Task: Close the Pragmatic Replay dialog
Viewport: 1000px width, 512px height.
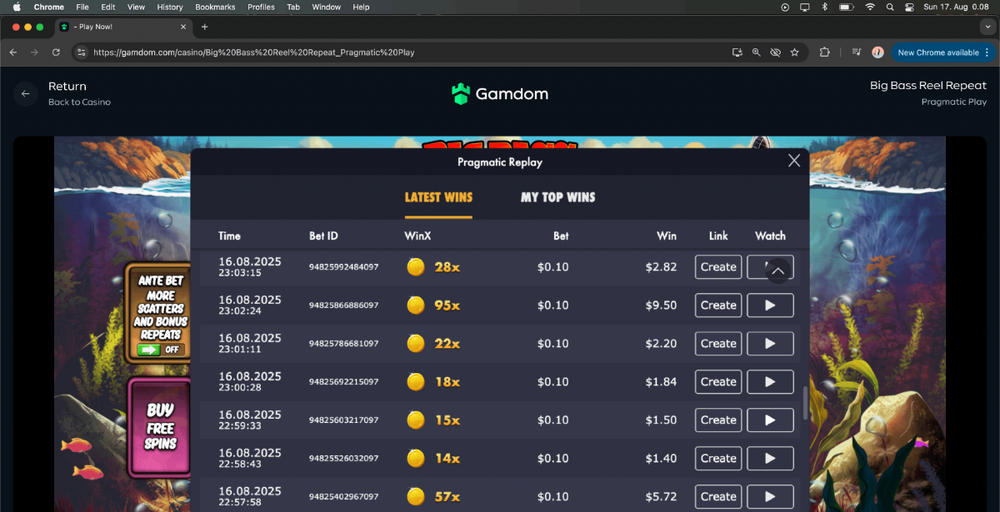Action: [x=794, y=161]
